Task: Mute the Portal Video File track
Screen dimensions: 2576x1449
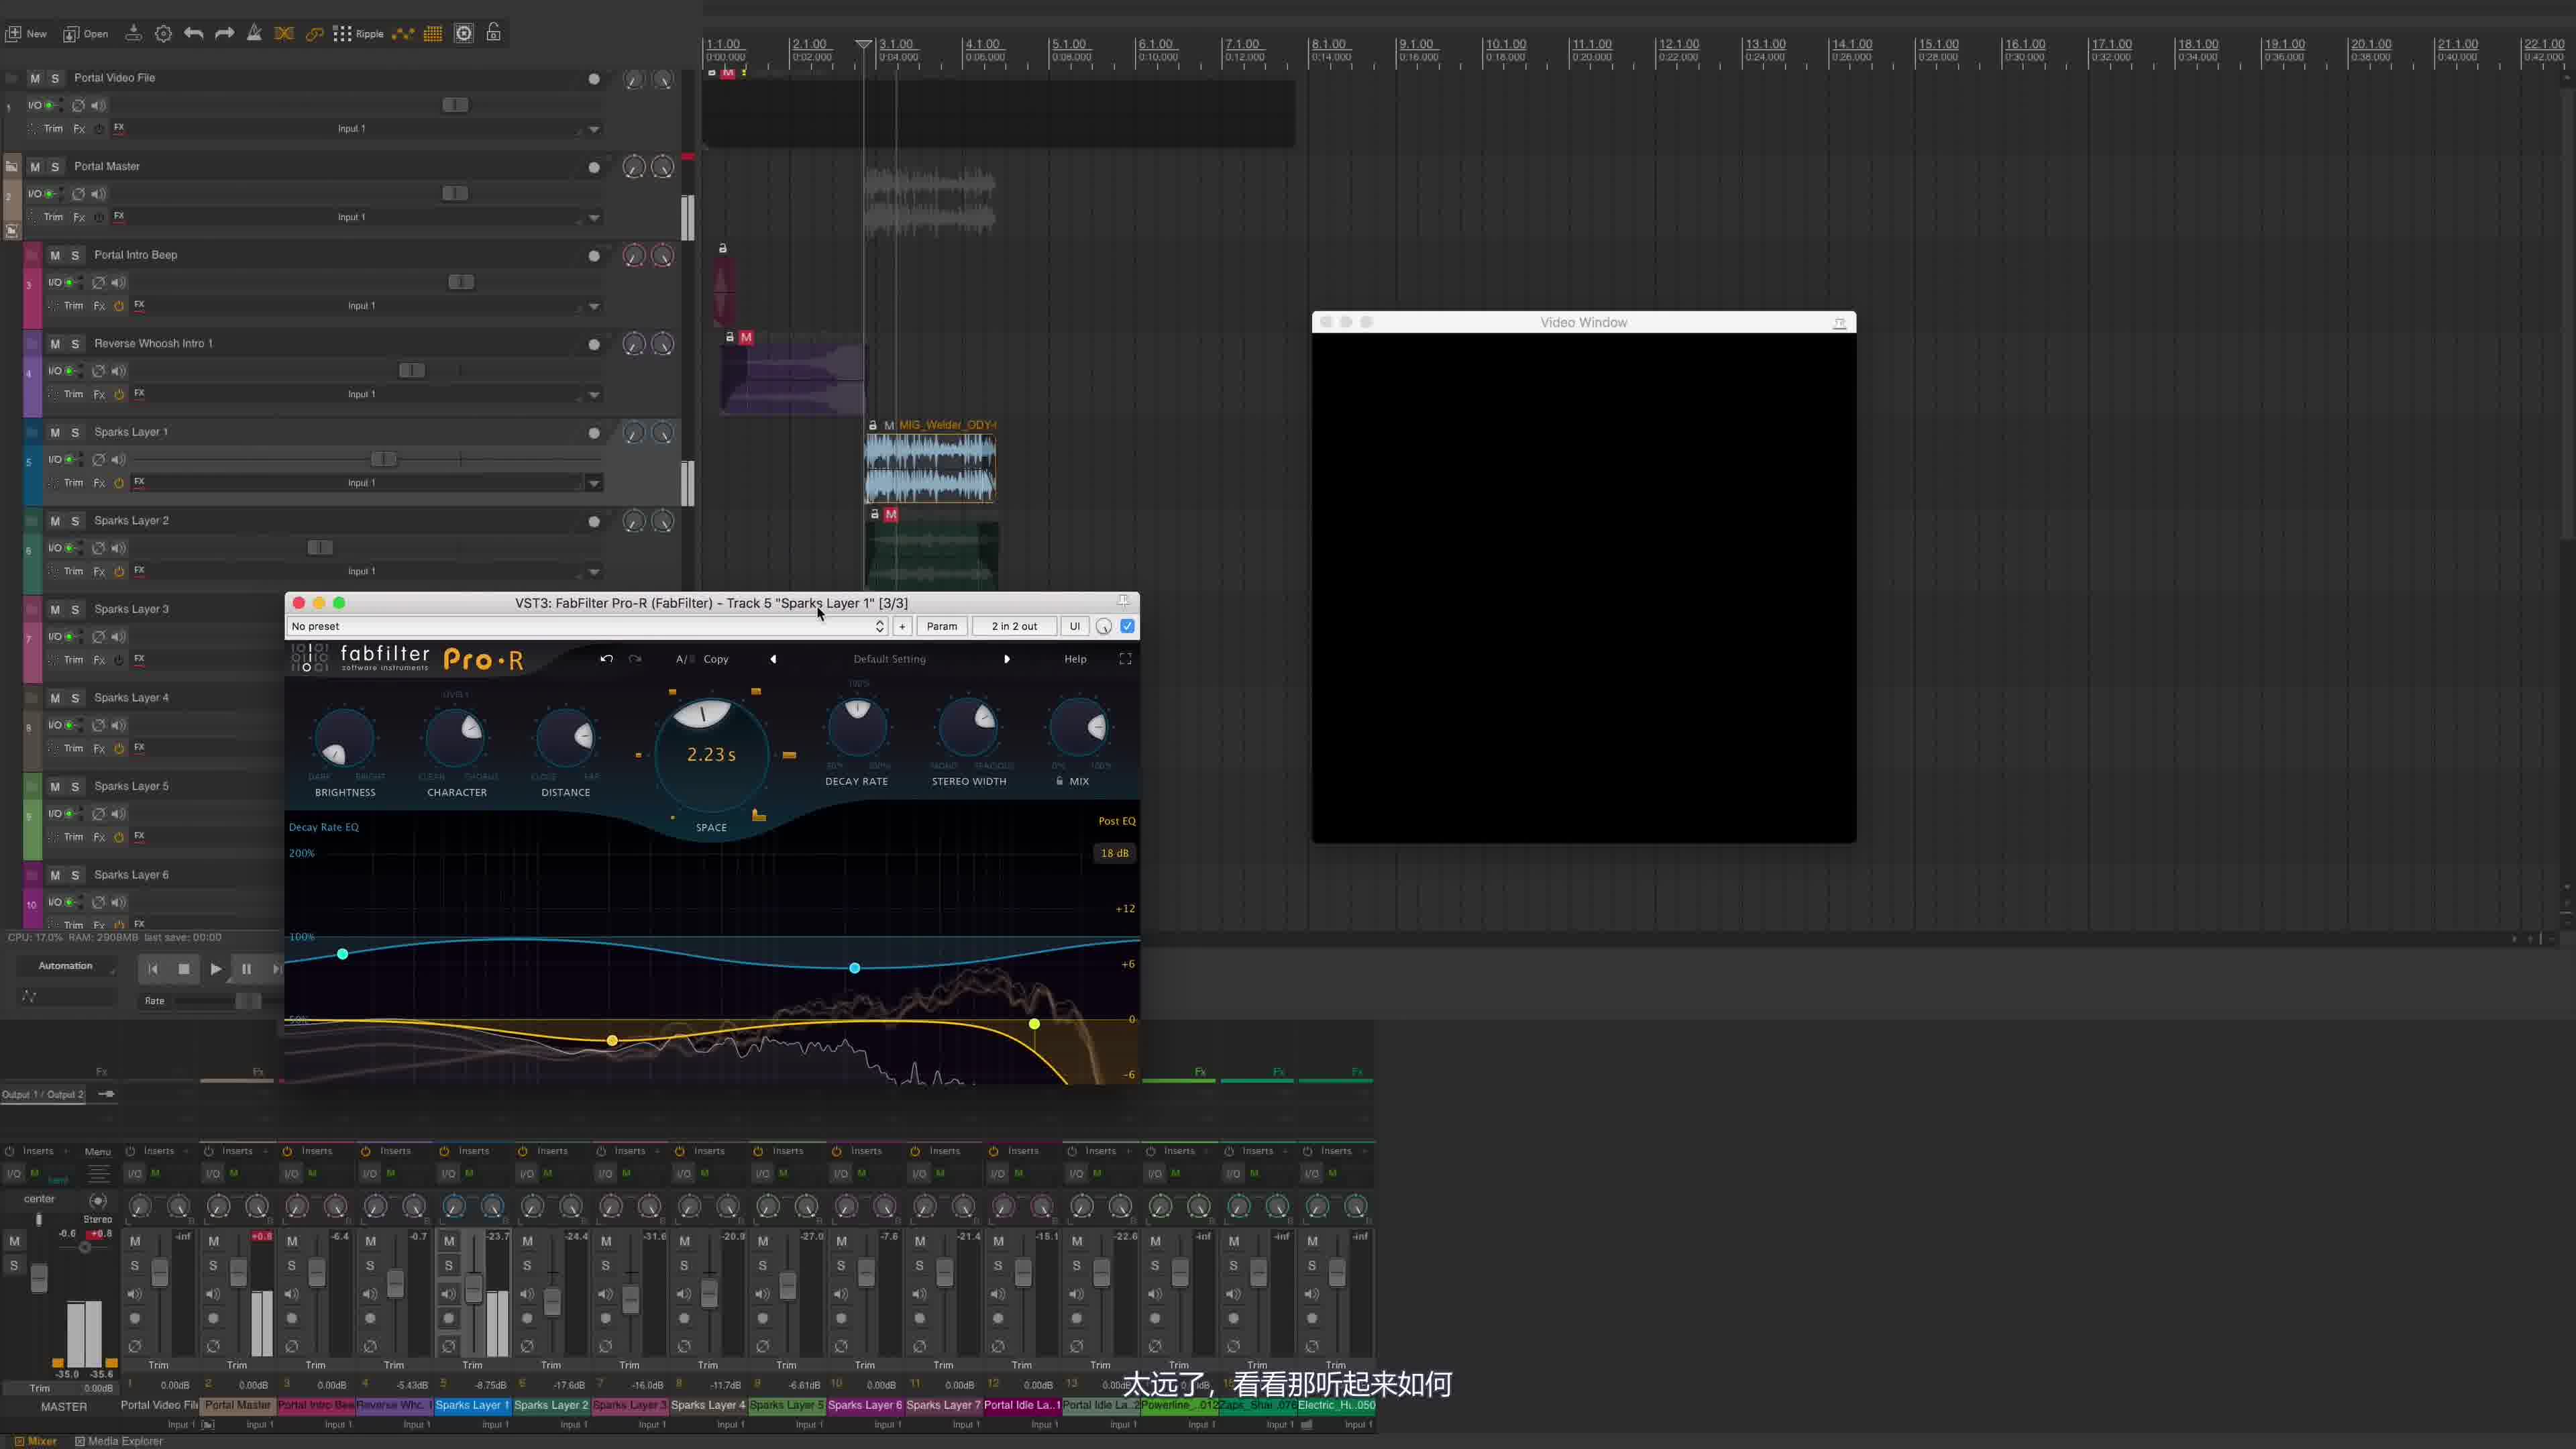Action: (x=35, y=78)
